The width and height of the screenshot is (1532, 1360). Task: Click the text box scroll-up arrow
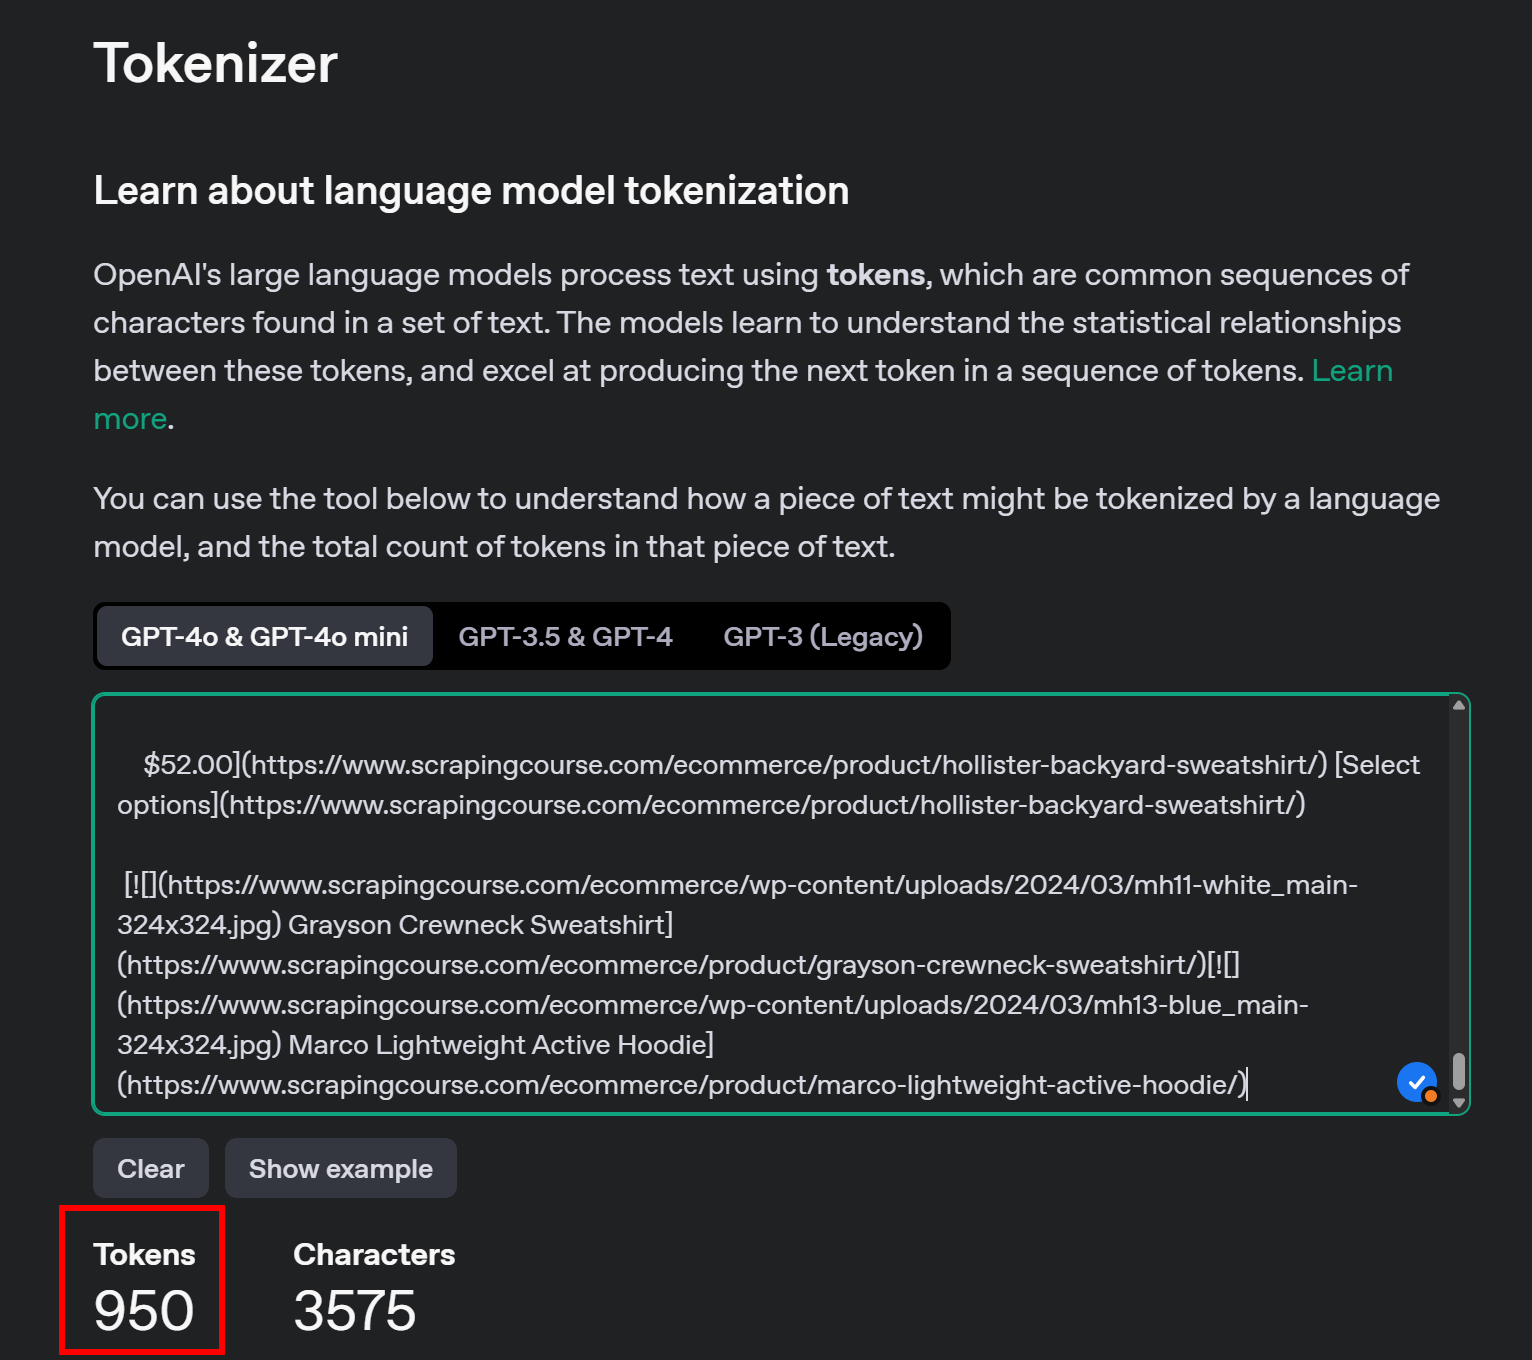click(1459, 706)
